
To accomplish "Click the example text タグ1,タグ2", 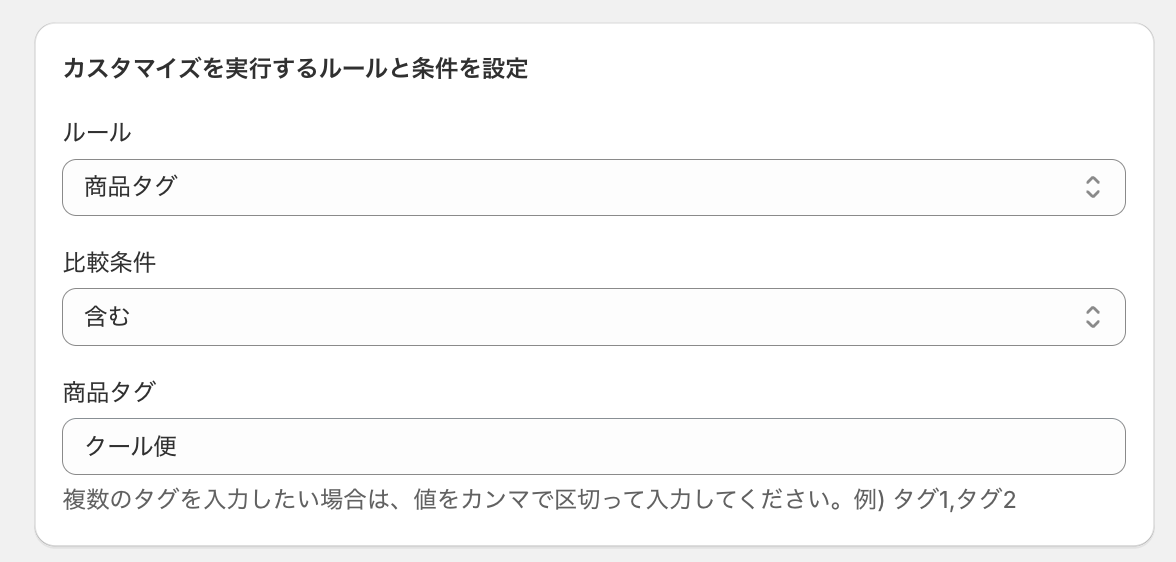I will 954,498.
